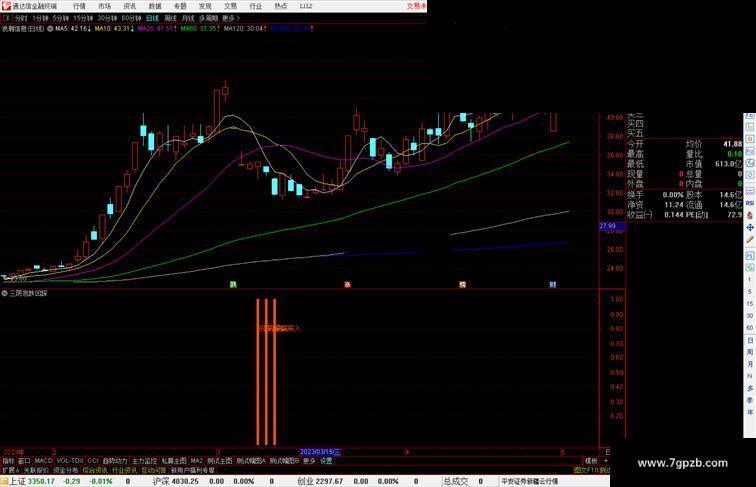Open the 多周期 multi-period view
756x487 pixels.
pyautogui.click(x=208, y=18)
